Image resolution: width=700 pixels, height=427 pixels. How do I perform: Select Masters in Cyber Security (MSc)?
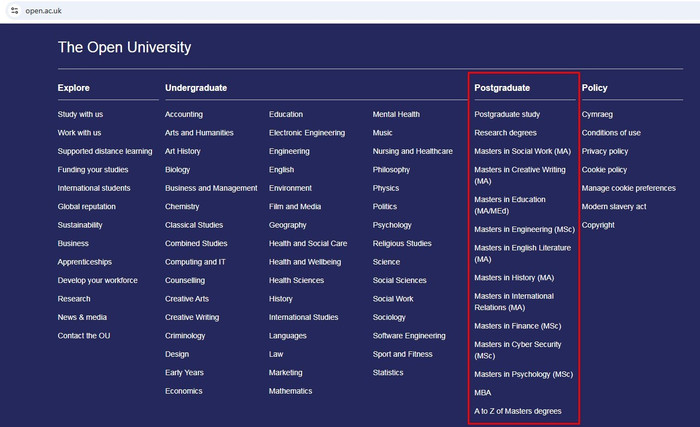[518, 350]
